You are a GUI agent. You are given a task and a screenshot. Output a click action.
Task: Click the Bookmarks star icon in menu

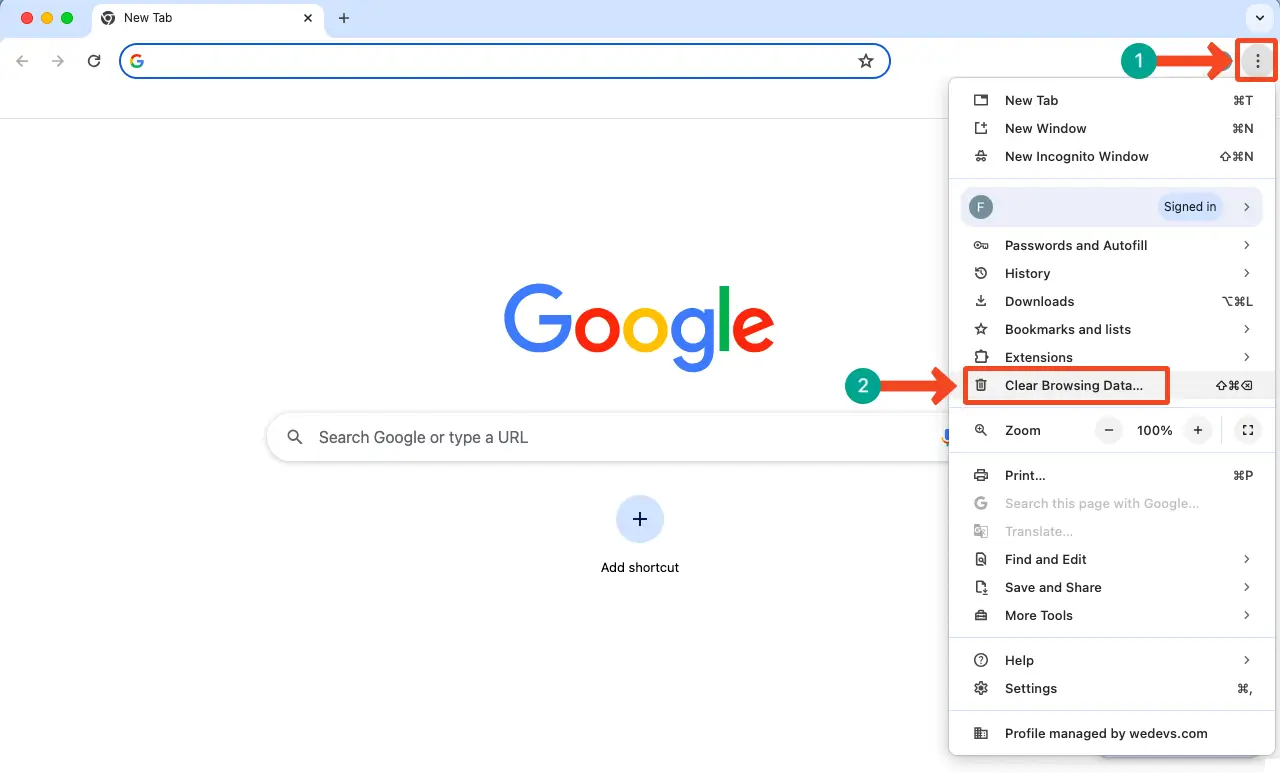(x=981, y=329)
